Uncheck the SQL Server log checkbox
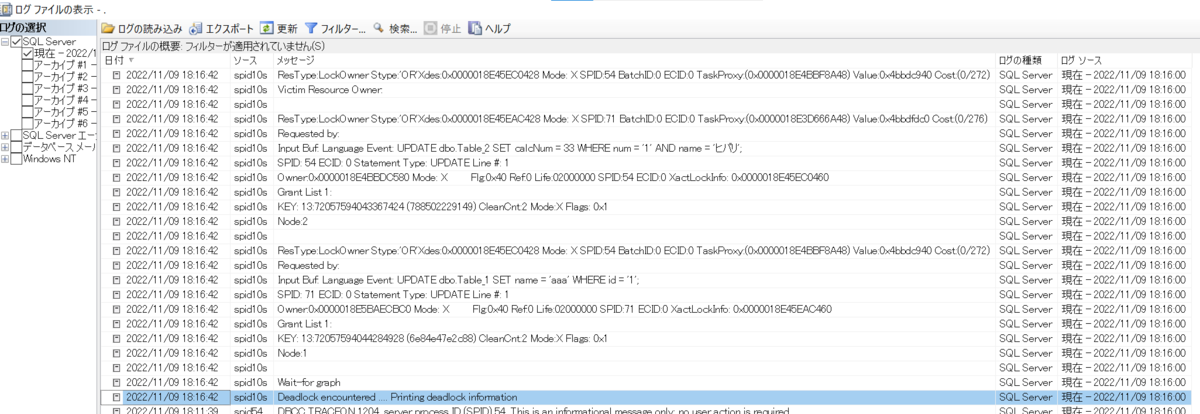 (x=16, y=42)
